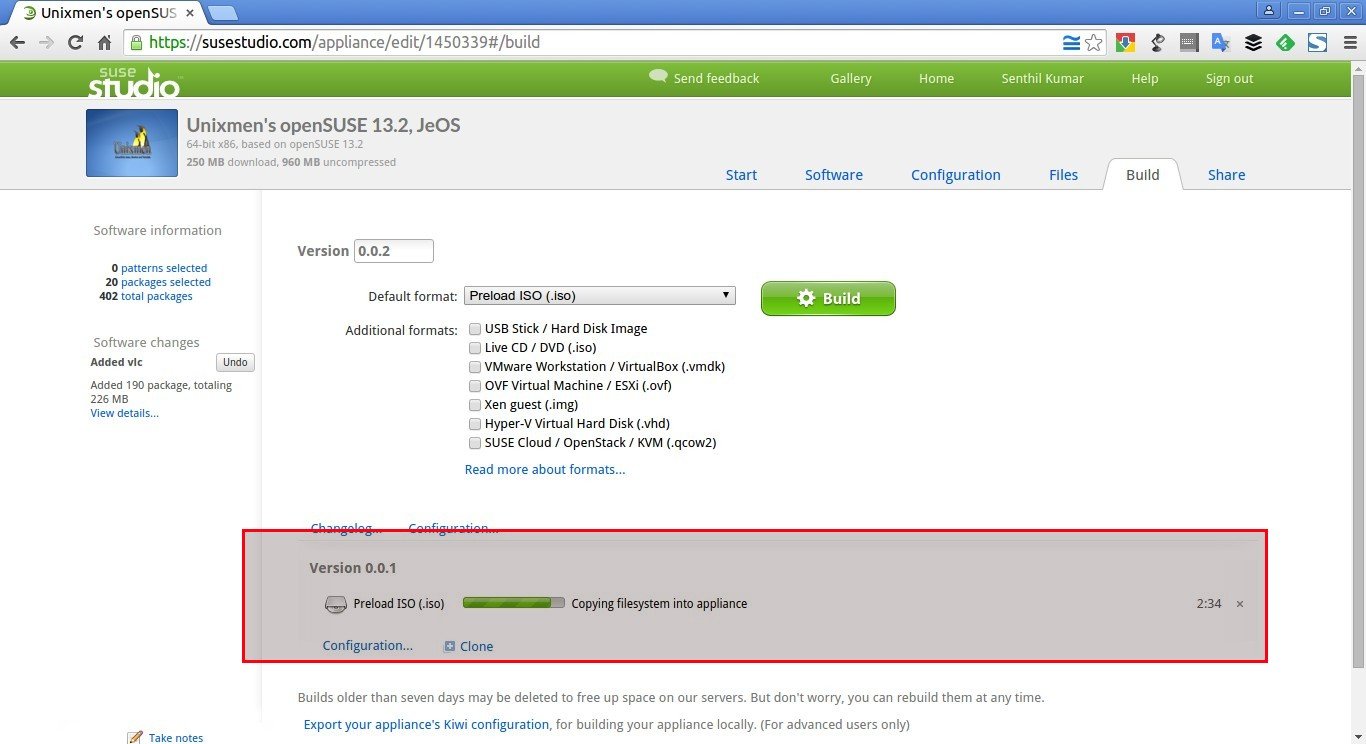The width and height of the screenshot is (1366, 744).
Task: Open the patterns selected link
Action: coord(164,268)
